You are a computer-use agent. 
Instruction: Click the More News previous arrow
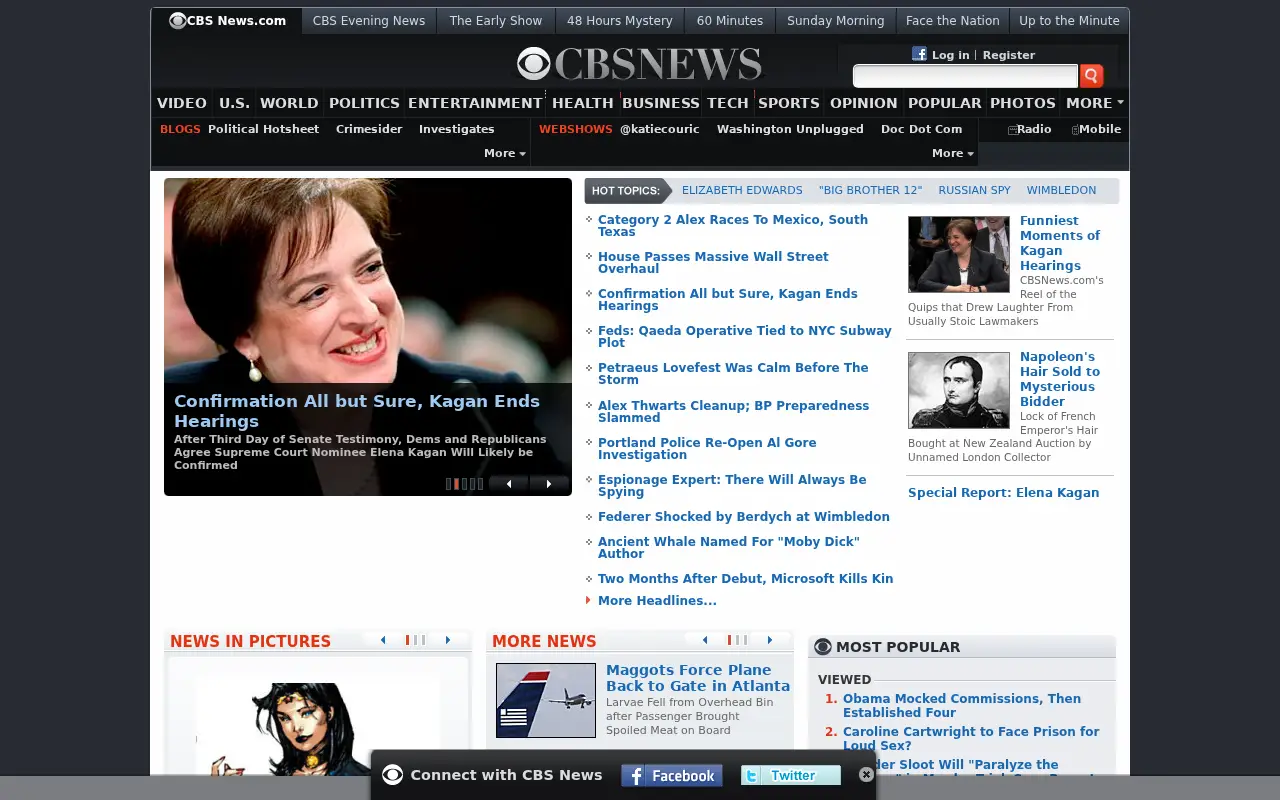click(x=705, y=640)
